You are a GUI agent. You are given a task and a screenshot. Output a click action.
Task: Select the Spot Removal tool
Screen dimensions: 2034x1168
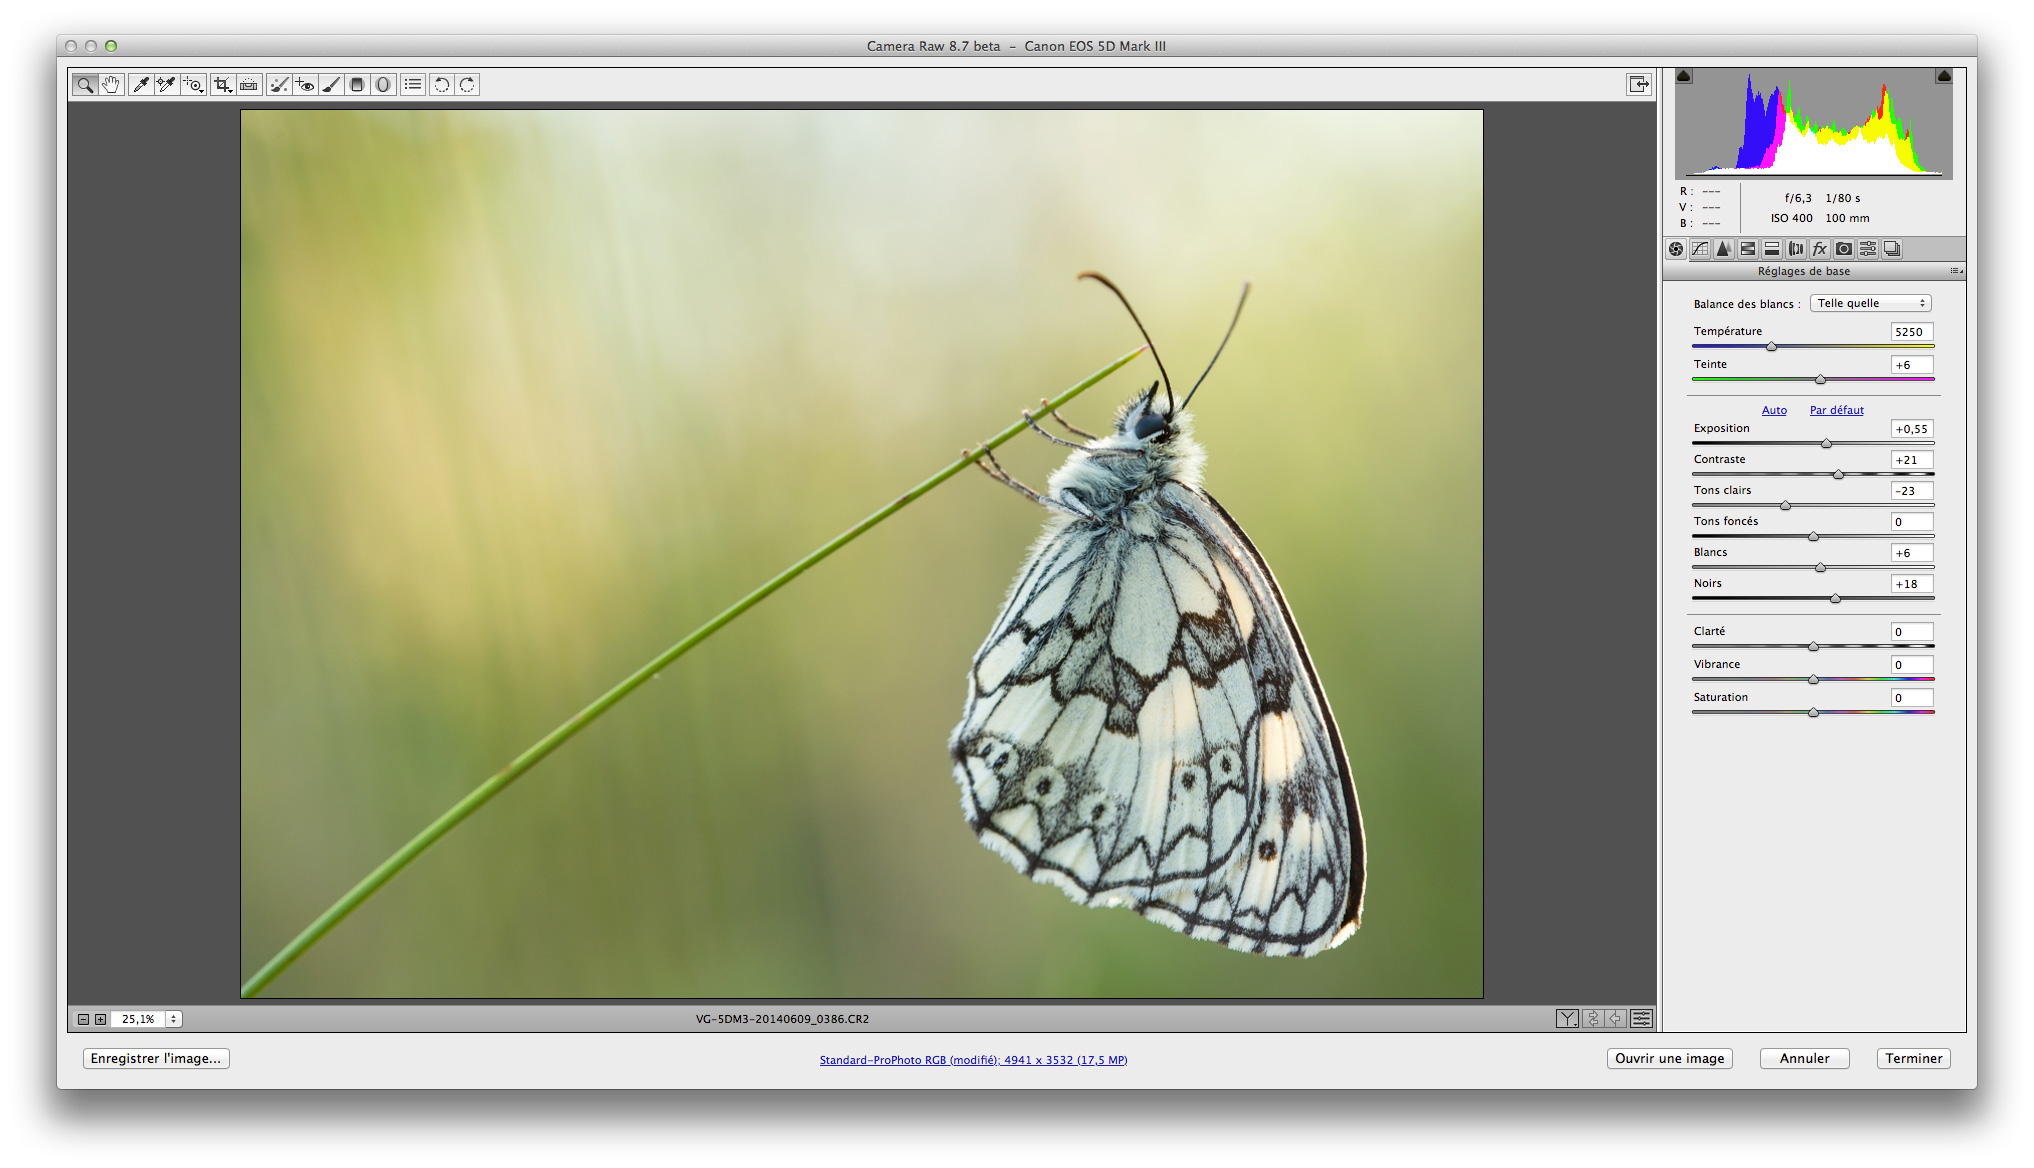(279, 85)
